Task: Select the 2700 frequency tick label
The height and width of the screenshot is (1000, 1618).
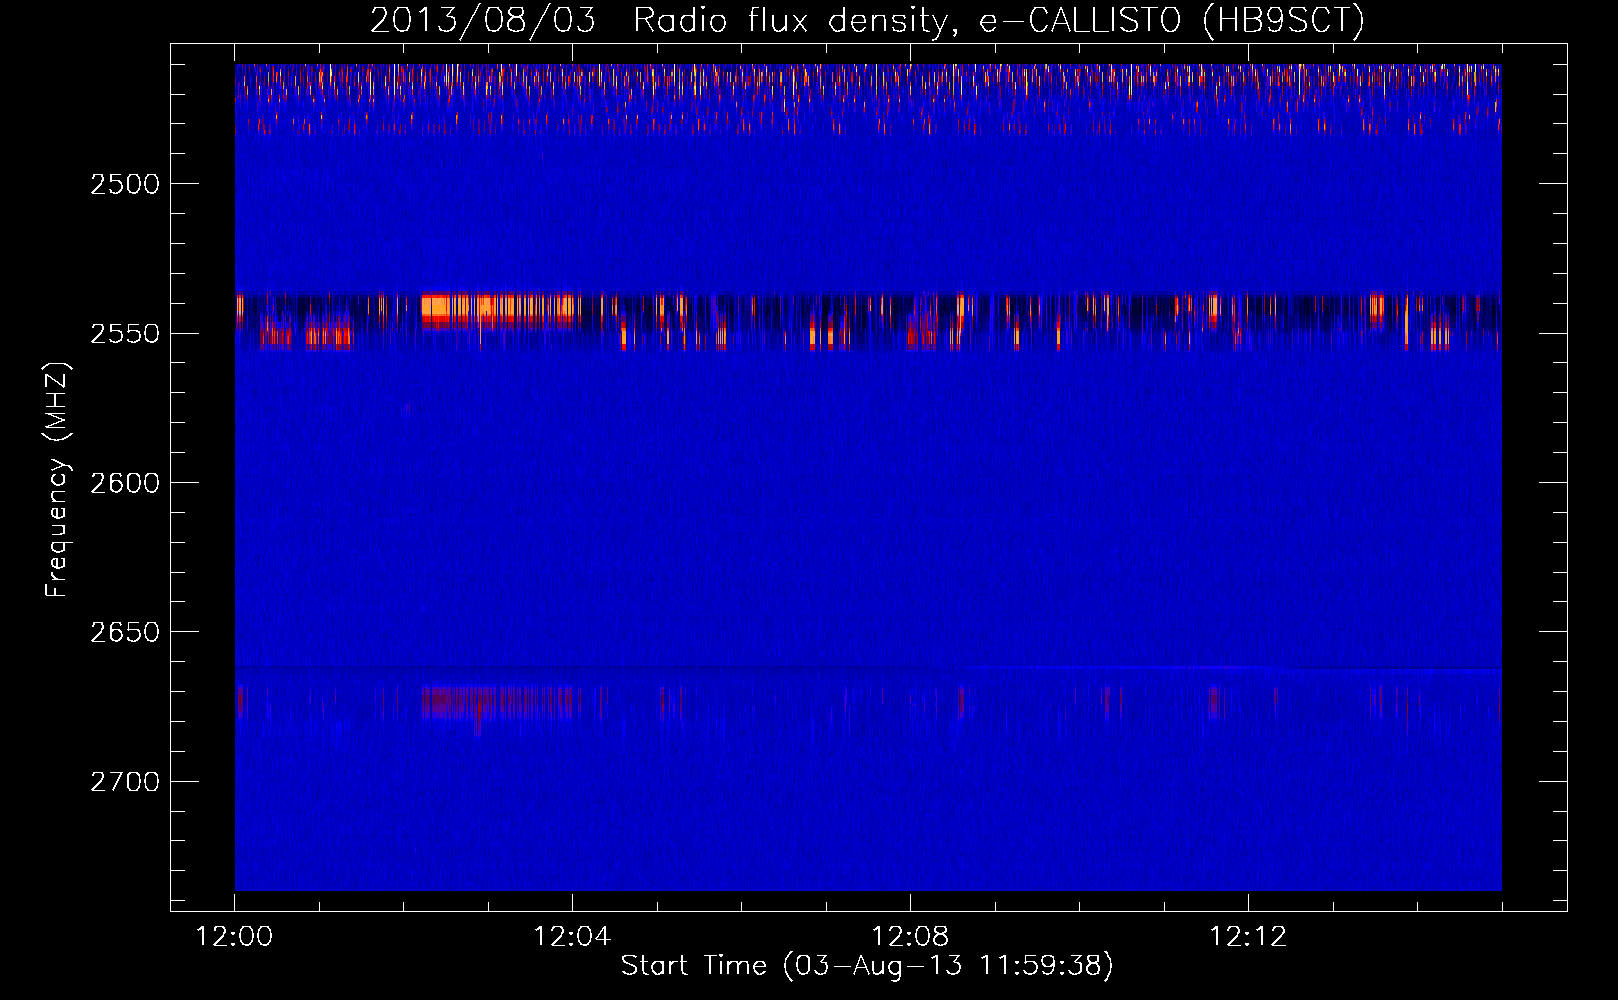Action: [x=125, y=782]
